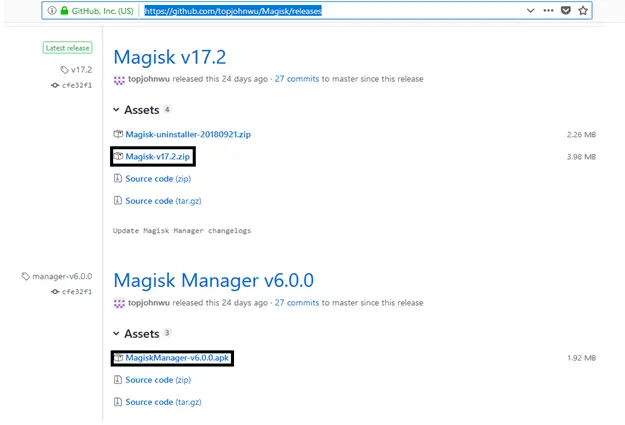This screenshot has height=425, width=625.
Task: Open topjohnwu profile under Magisk Manager v6.0.0
Action: (x=149, y=303)
